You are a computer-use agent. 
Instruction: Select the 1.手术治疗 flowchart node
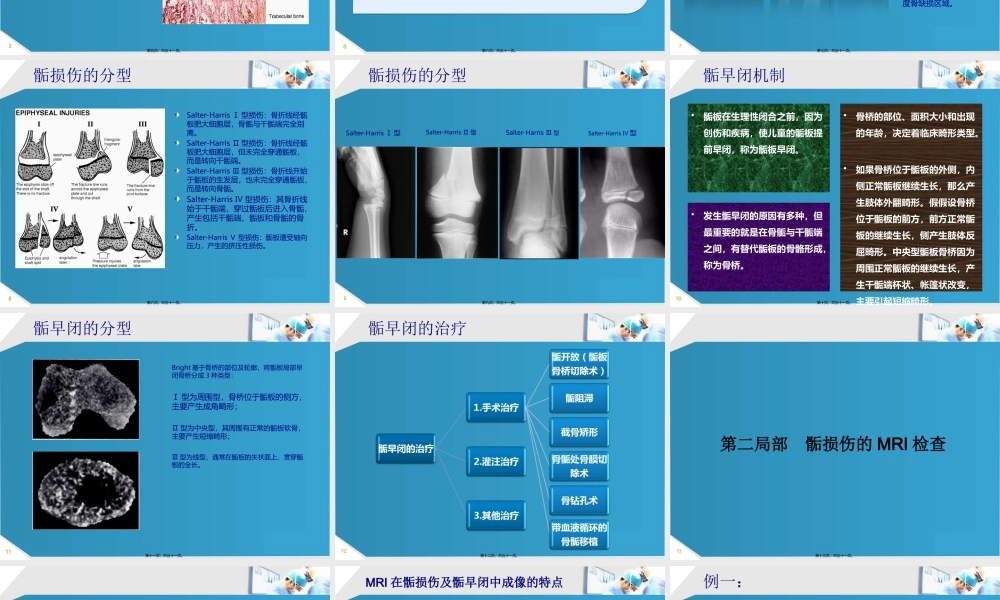pos(496,407)
